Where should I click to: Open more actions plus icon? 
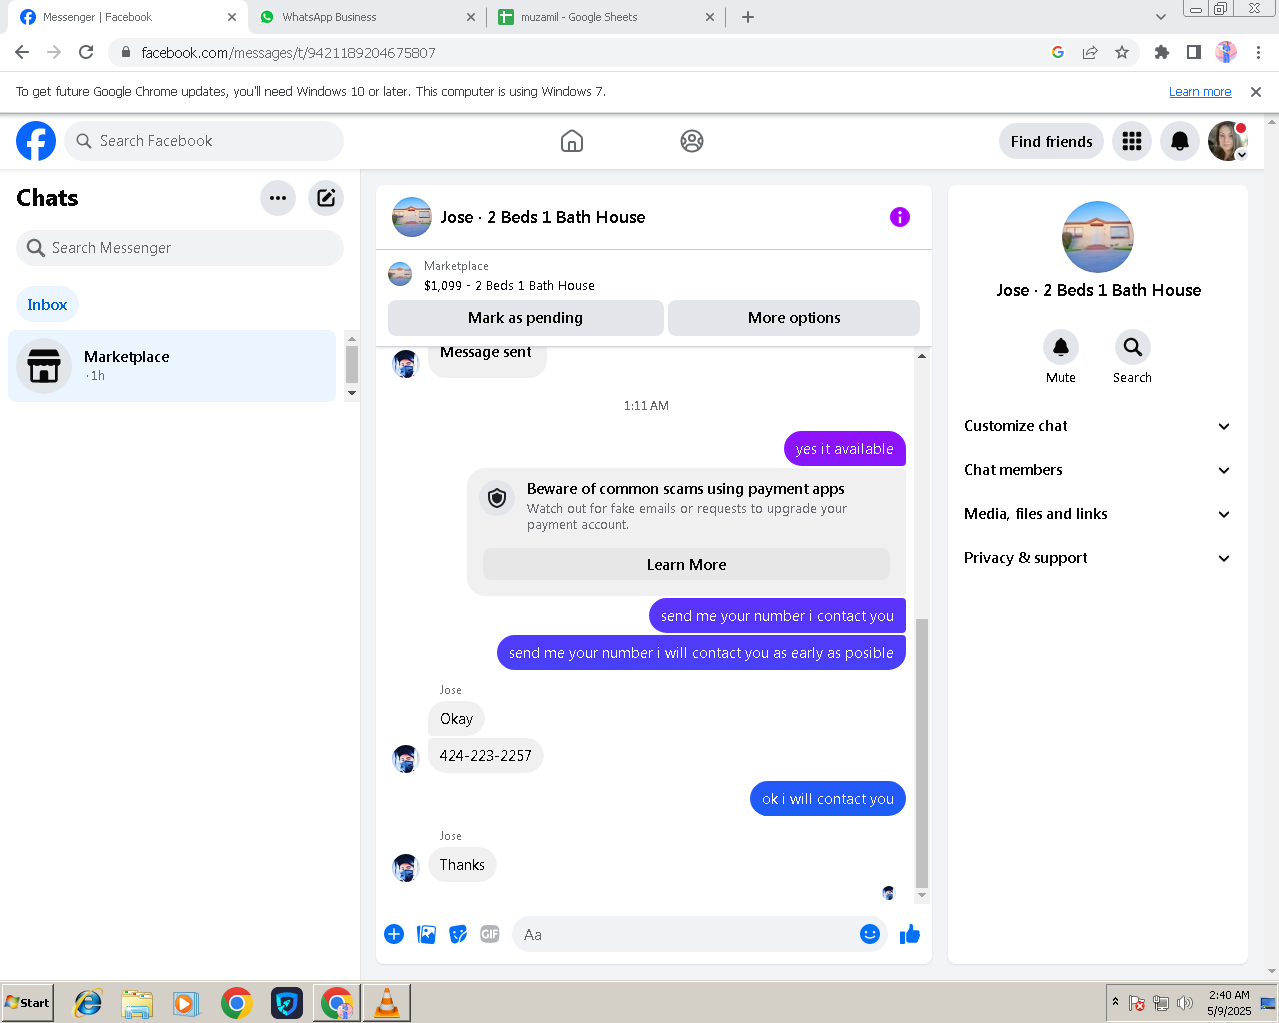coord(394,934)
